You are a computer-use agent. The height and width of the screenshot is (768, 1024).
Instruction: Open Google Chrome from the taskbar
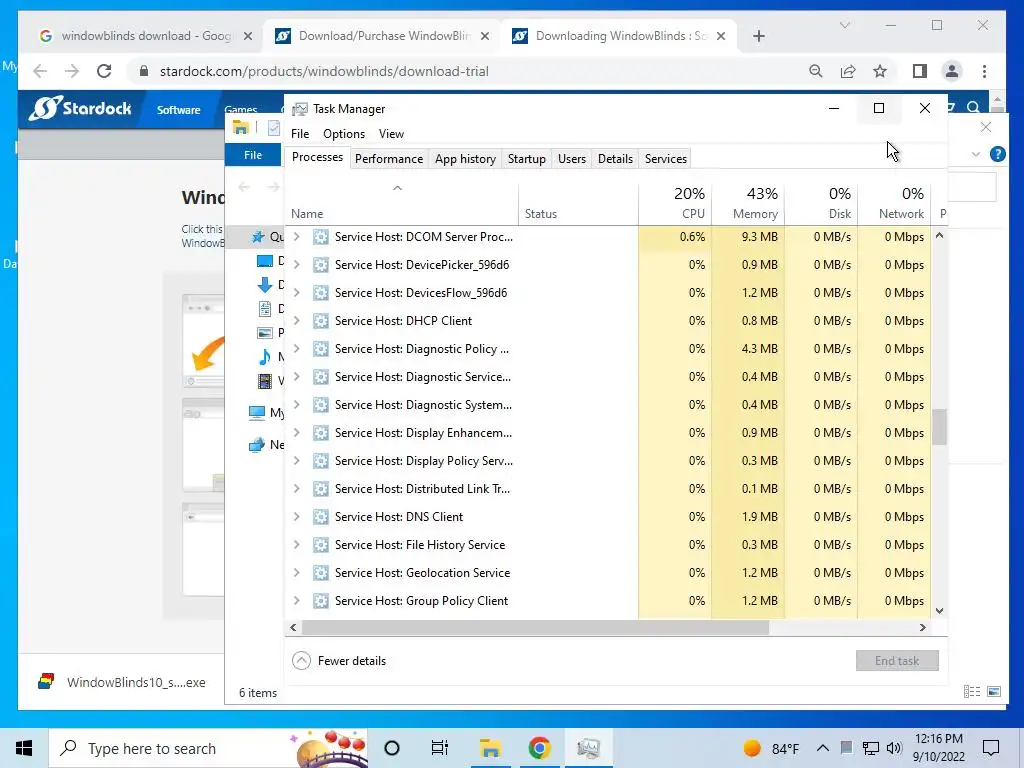[539, 748]
